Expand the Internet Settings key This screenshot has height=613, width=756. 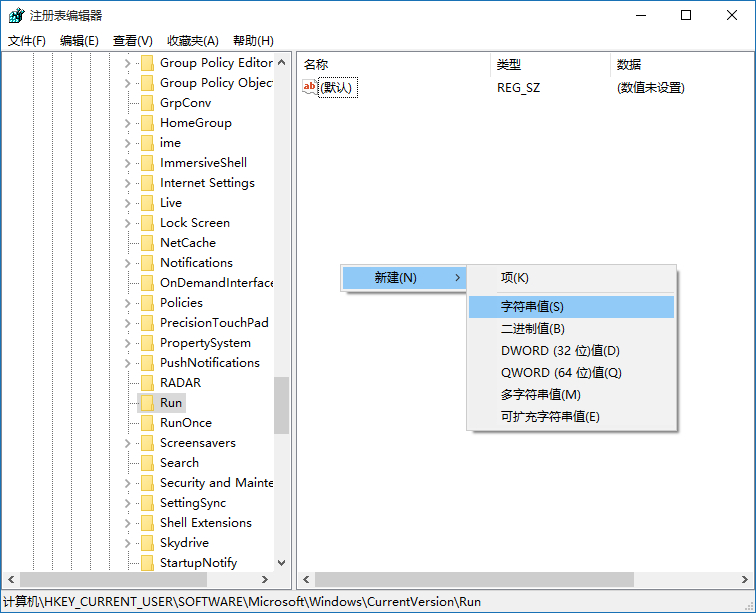127,183
